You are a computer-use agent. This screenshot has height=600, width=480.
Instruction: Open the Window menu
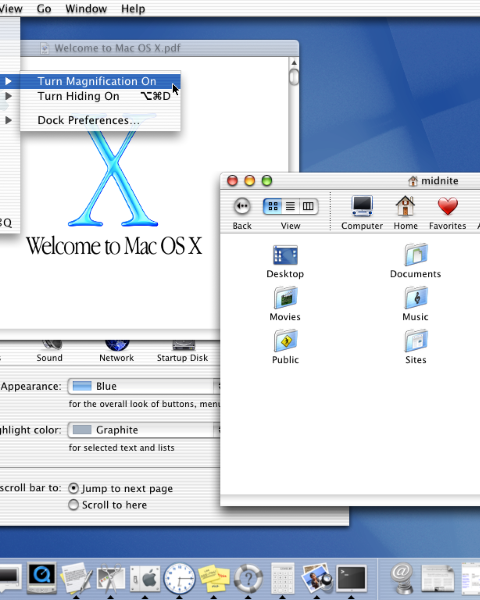[x=86, y=8]
